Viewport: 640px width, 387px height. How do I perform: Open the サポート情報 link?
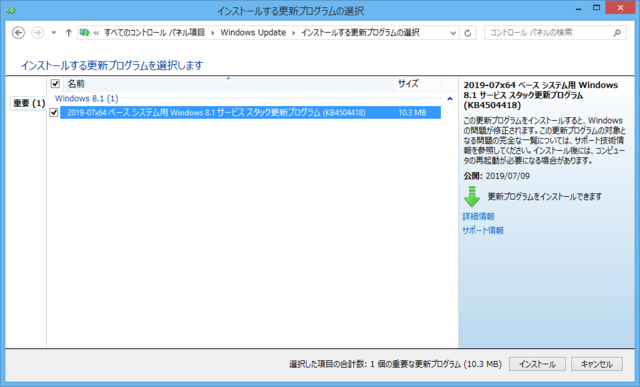coord(483,231)
